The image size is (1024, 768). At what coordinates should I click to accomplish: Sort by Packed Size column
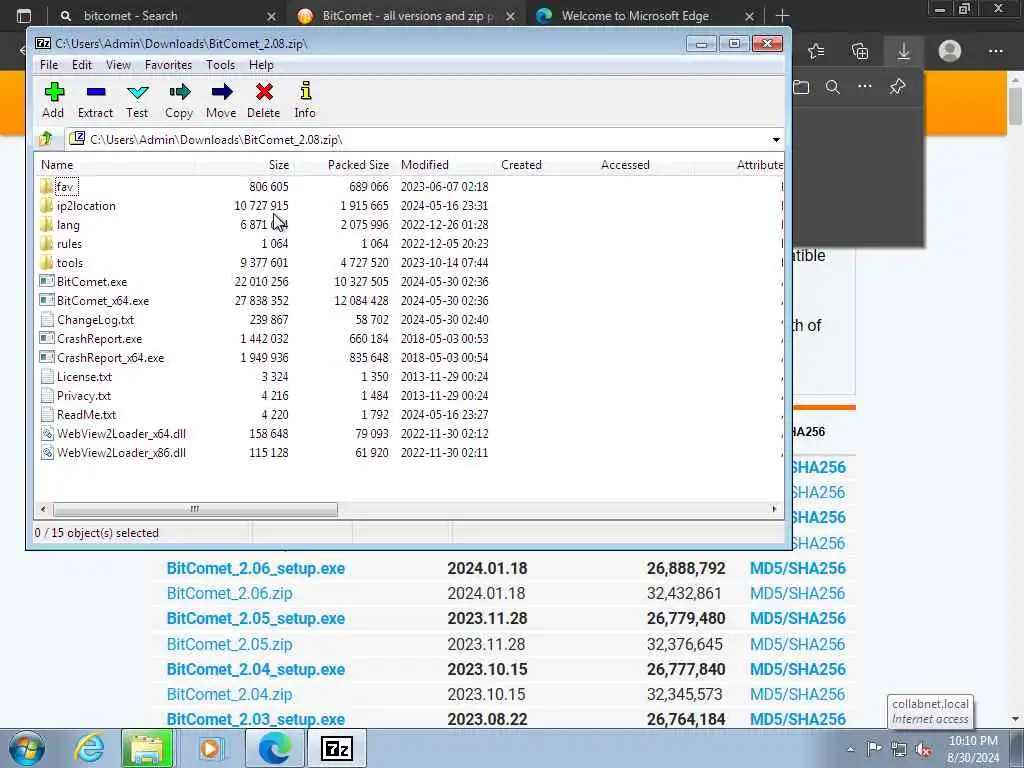pos(344,165)
